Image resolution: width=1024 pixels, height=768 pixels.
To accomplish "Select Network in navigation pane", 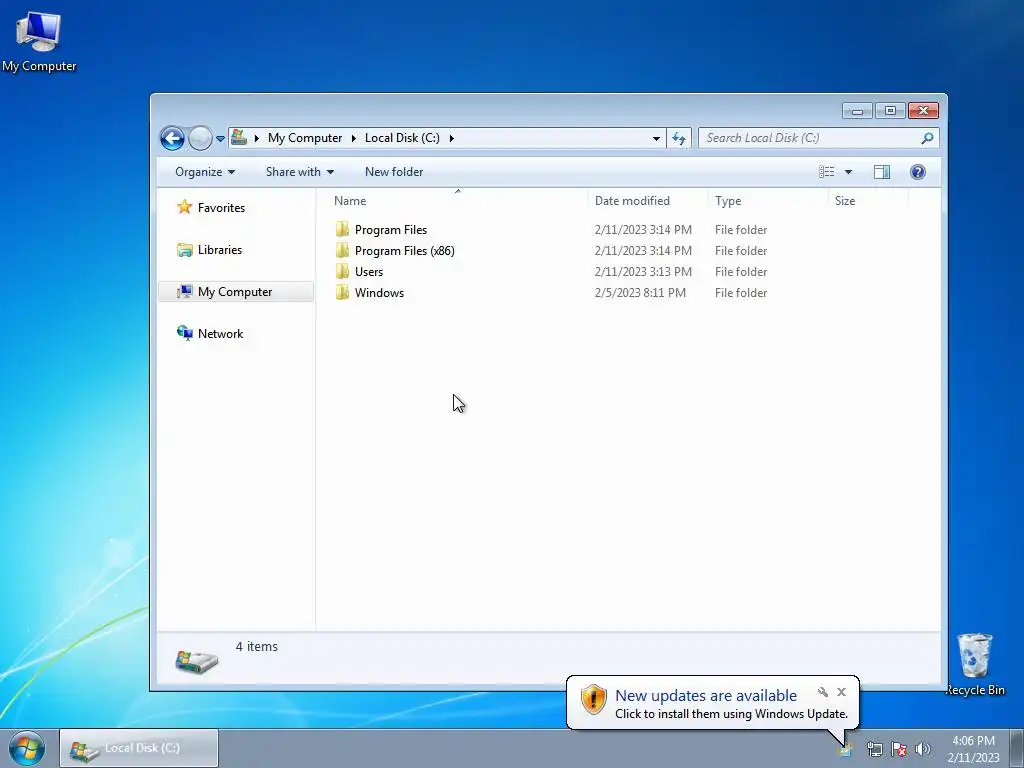I will tap(220, 334).
